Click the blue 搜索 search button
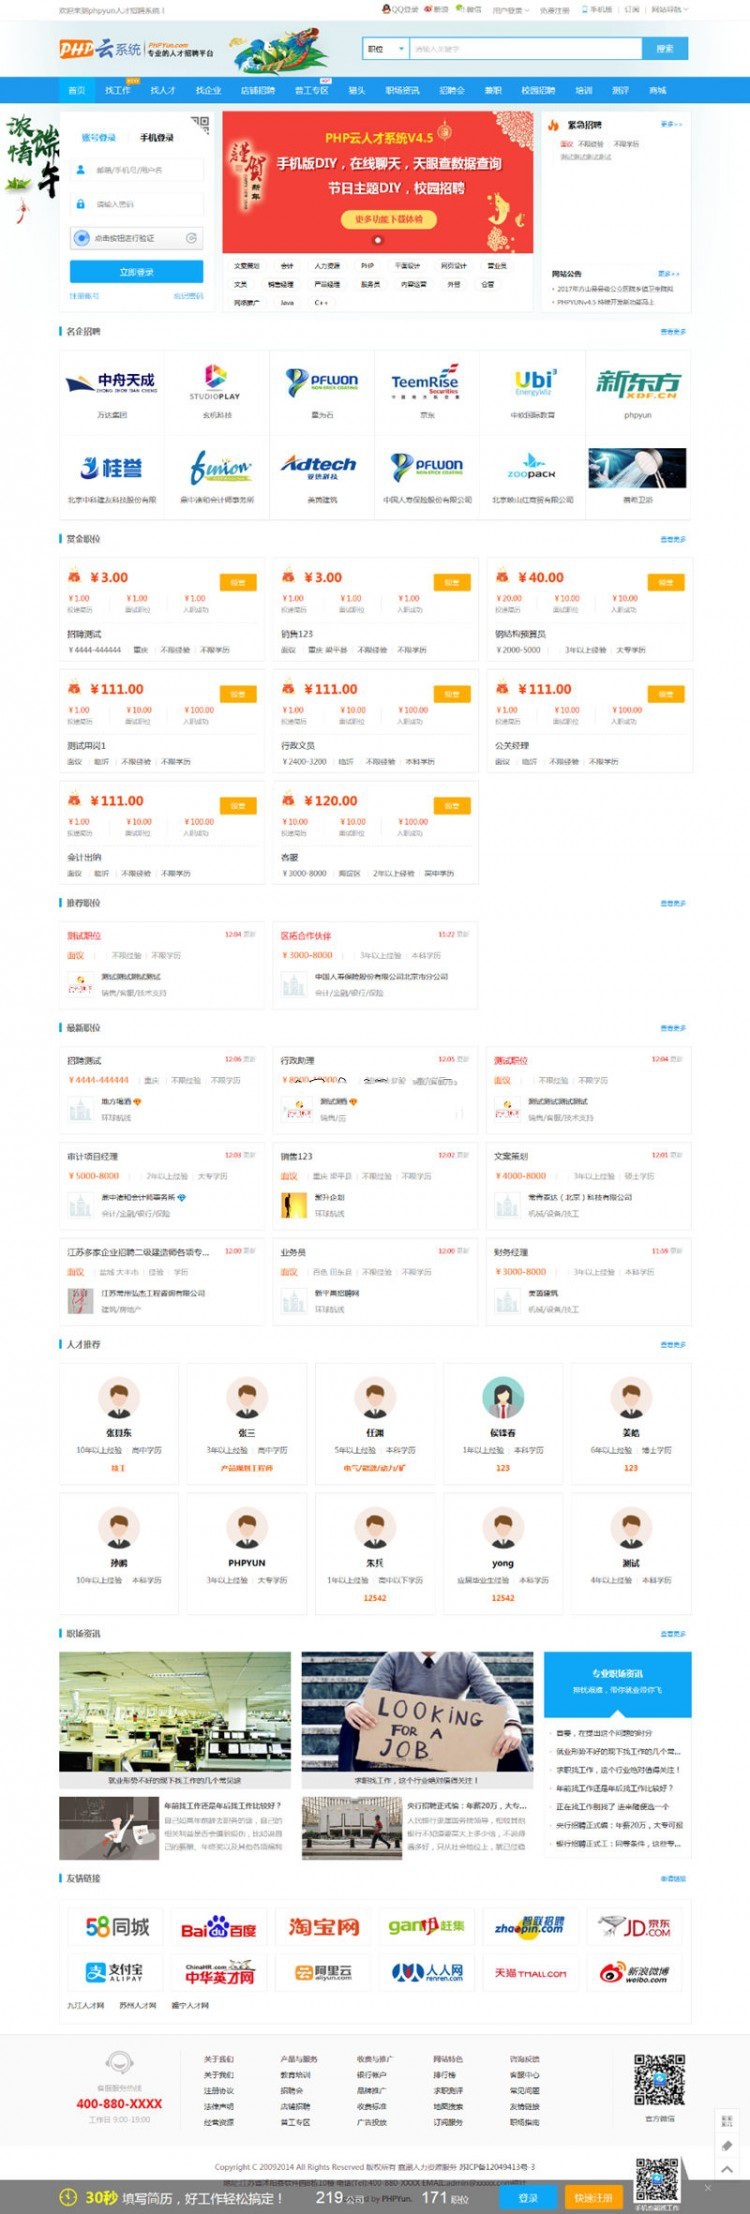The image size is (750, 2214). click(x=665, y=48)
